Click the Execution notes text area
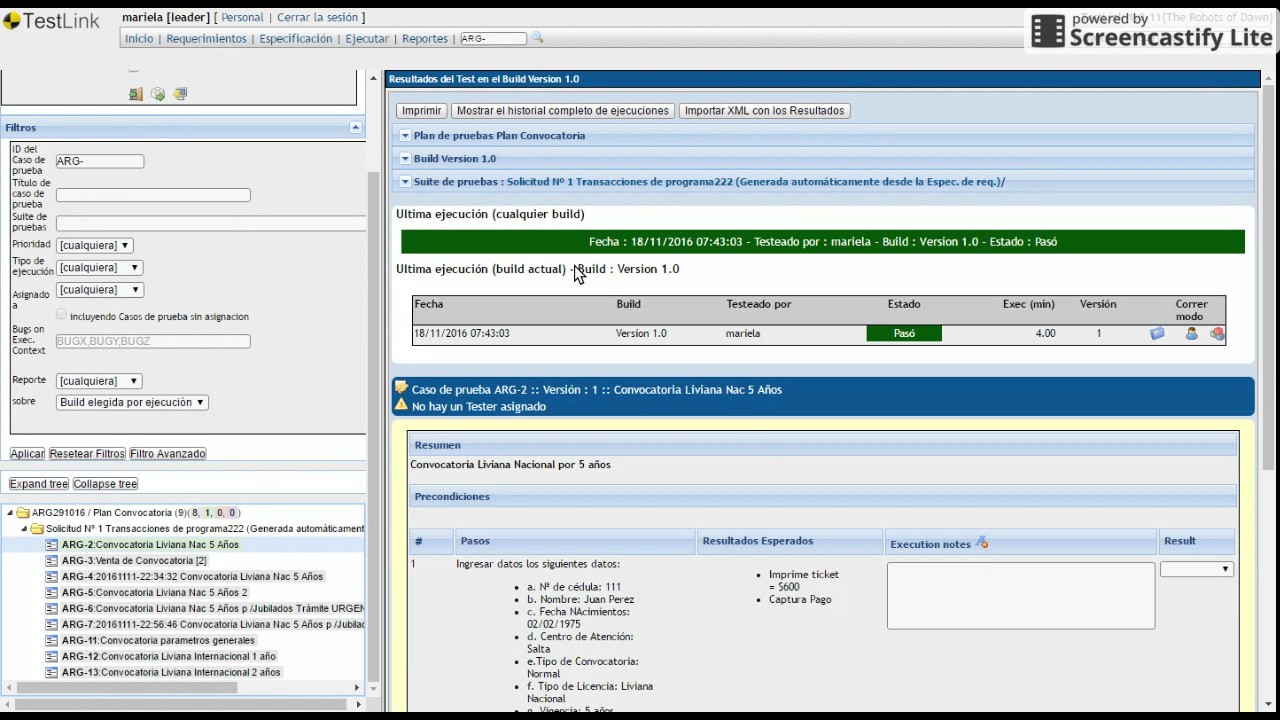The height and width of the screenshot is (720, 1280). pyautogui.click(x=1021, y=596)
